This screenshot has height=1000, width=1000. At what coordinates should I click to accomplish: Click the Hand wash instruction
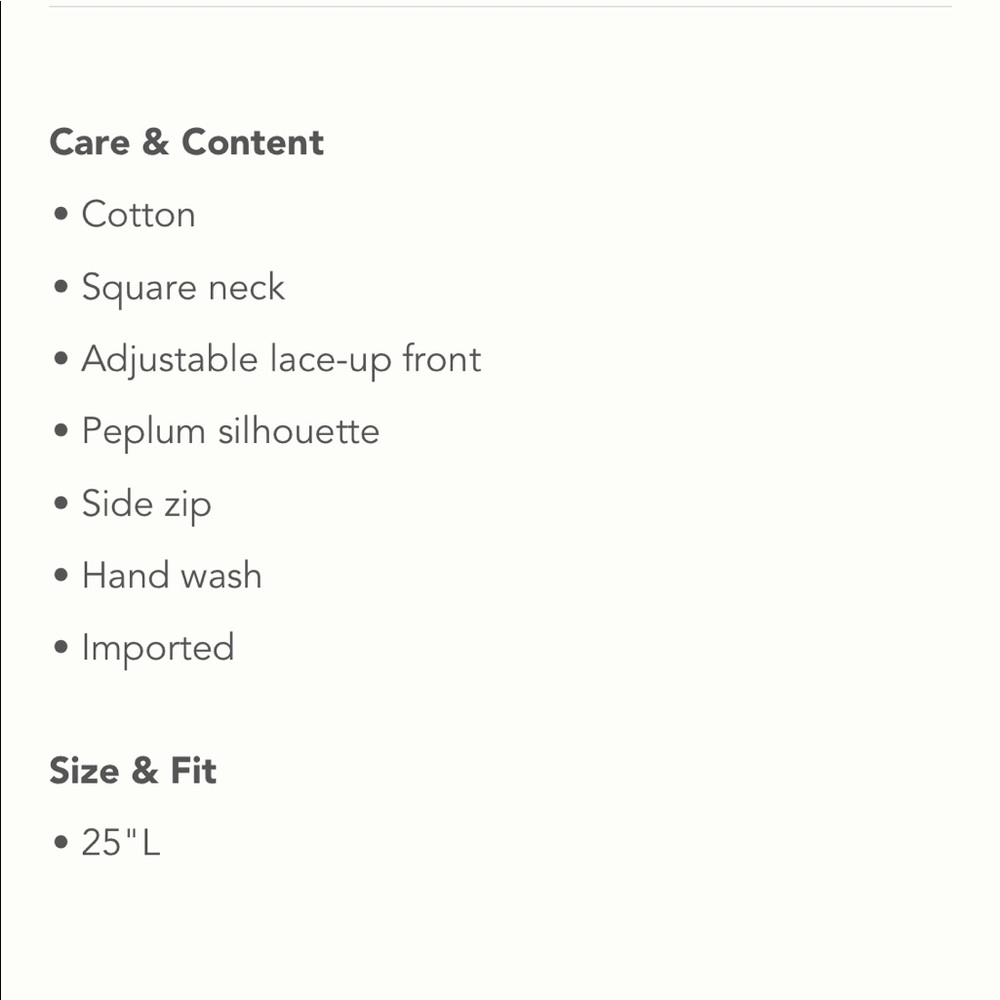pyautogui.click(x=172, y=576)
